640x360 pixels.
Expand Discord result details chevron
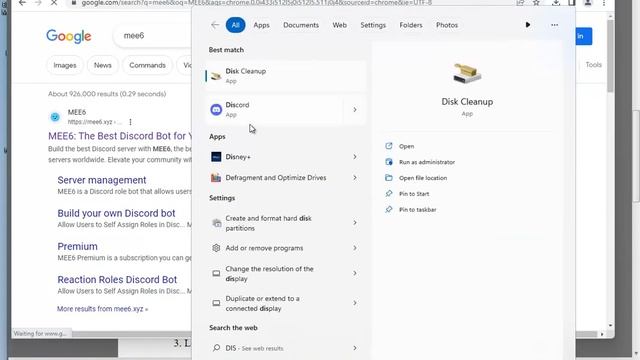[x=355, y=109]
